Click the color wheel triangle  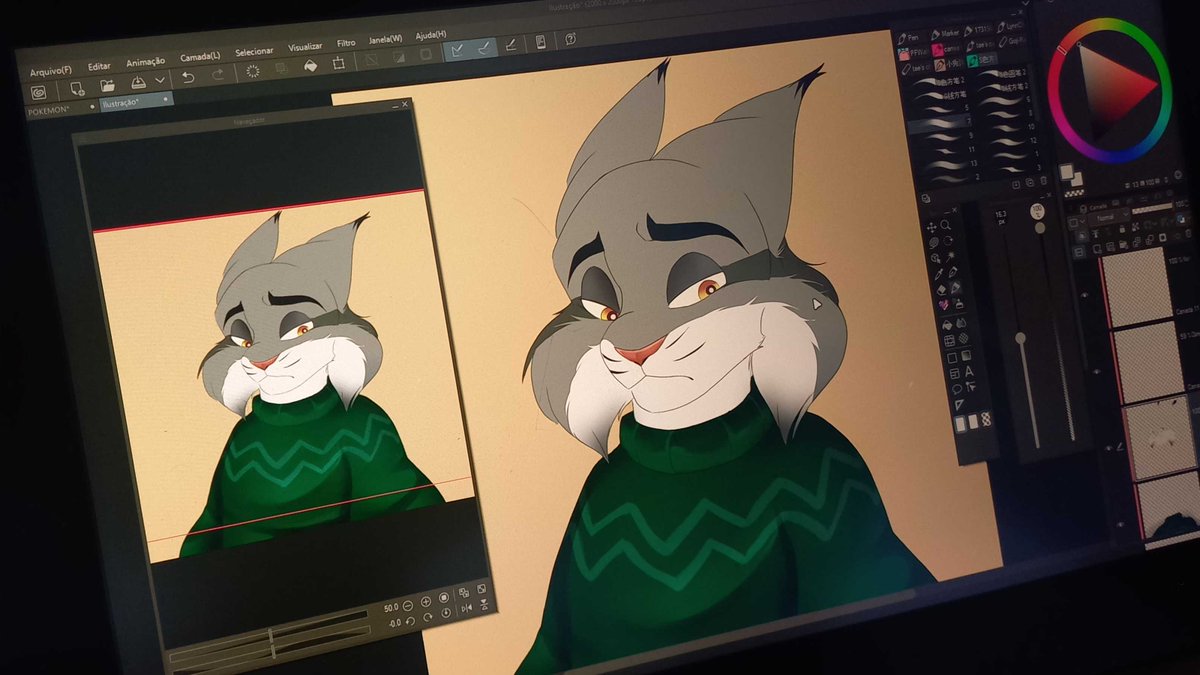coord(1113,95)
